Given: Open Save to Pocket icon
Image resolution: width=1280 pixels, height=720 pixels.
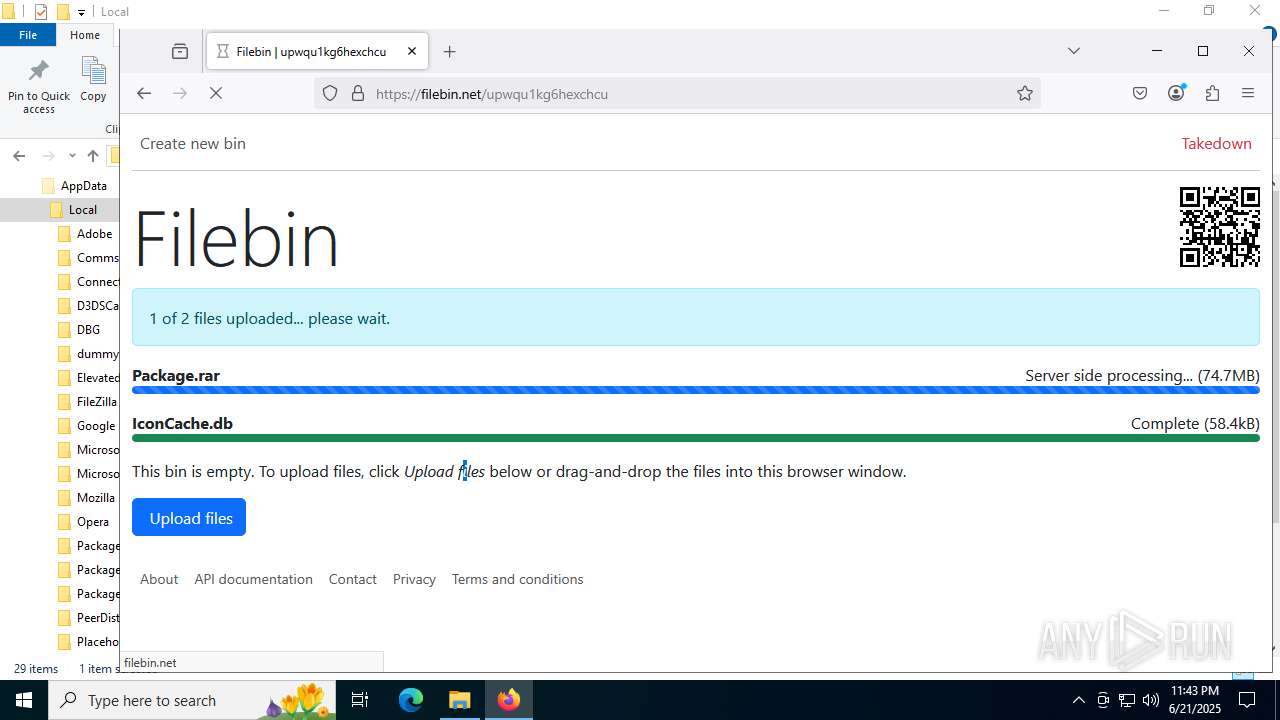Looking at the screenshot, I should [1140, 93].
